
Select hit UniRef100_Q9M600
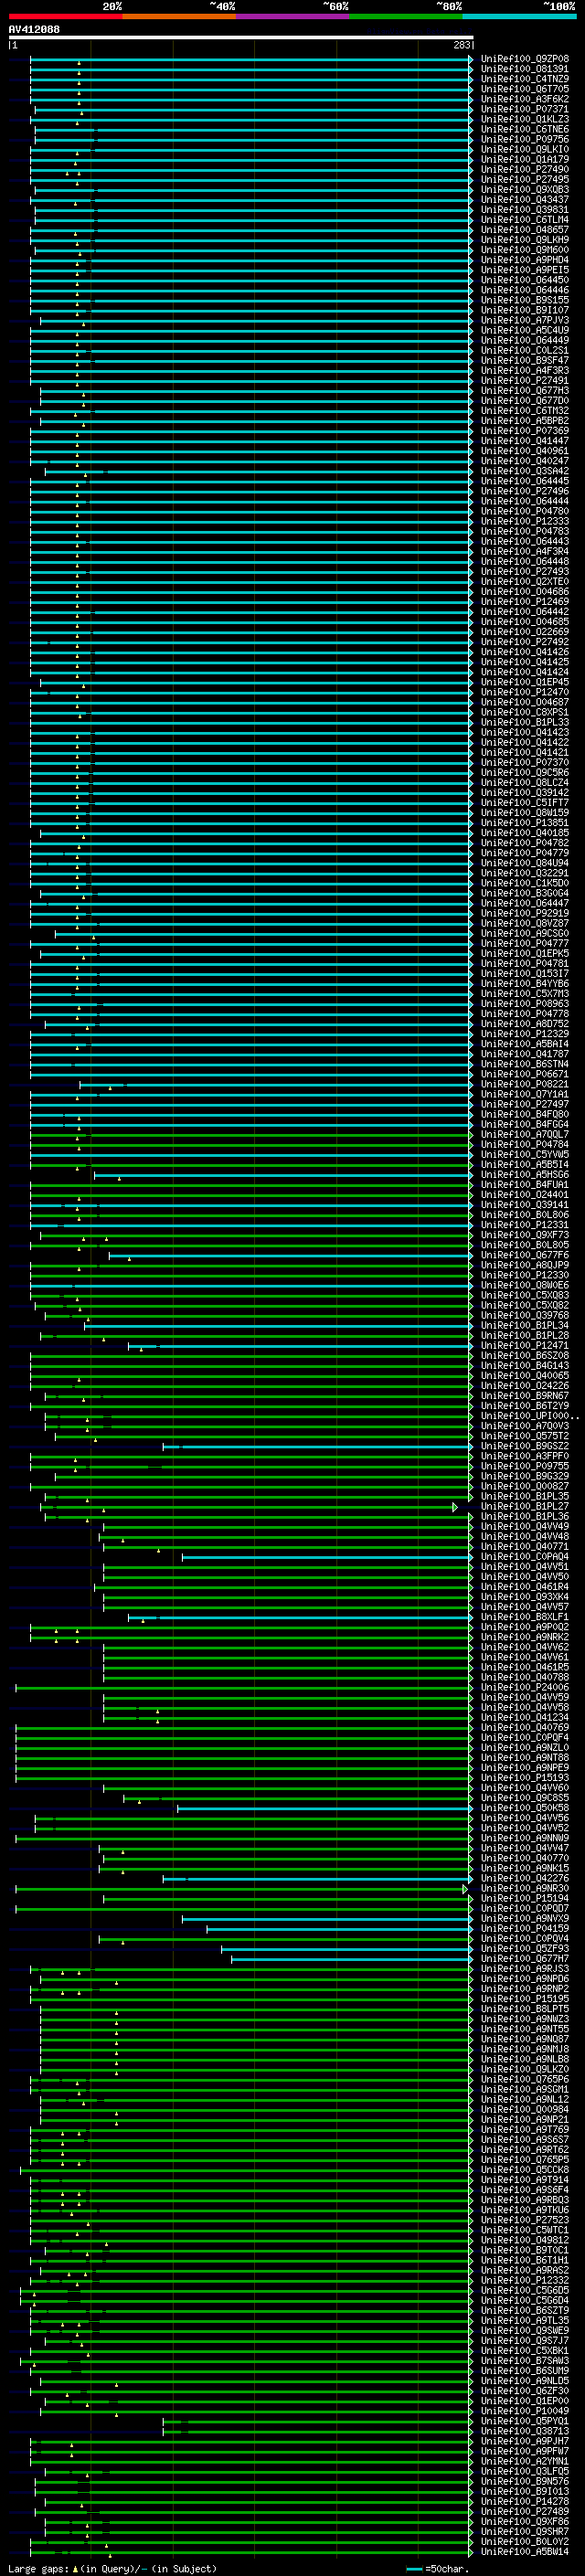pyautogui.click(x=525, y=250)
